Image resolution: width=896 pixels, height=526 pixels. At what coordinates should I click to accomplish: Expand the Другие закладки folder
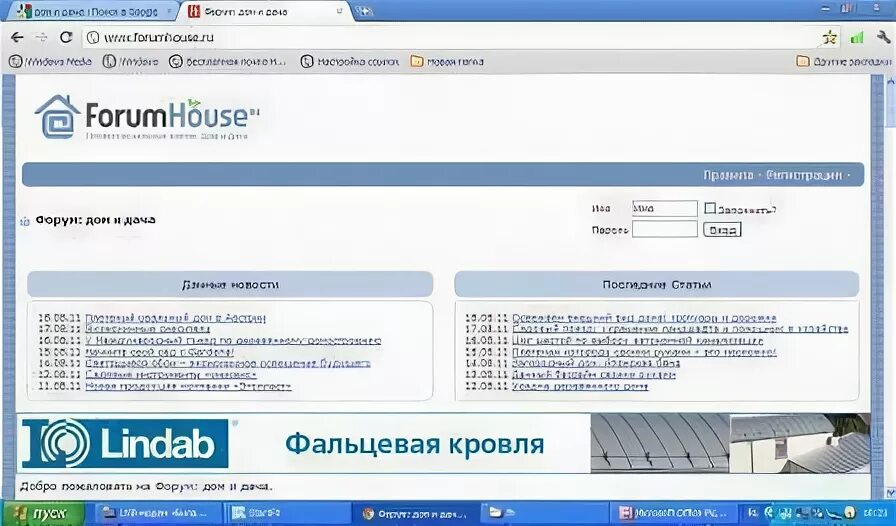(843, 61)
